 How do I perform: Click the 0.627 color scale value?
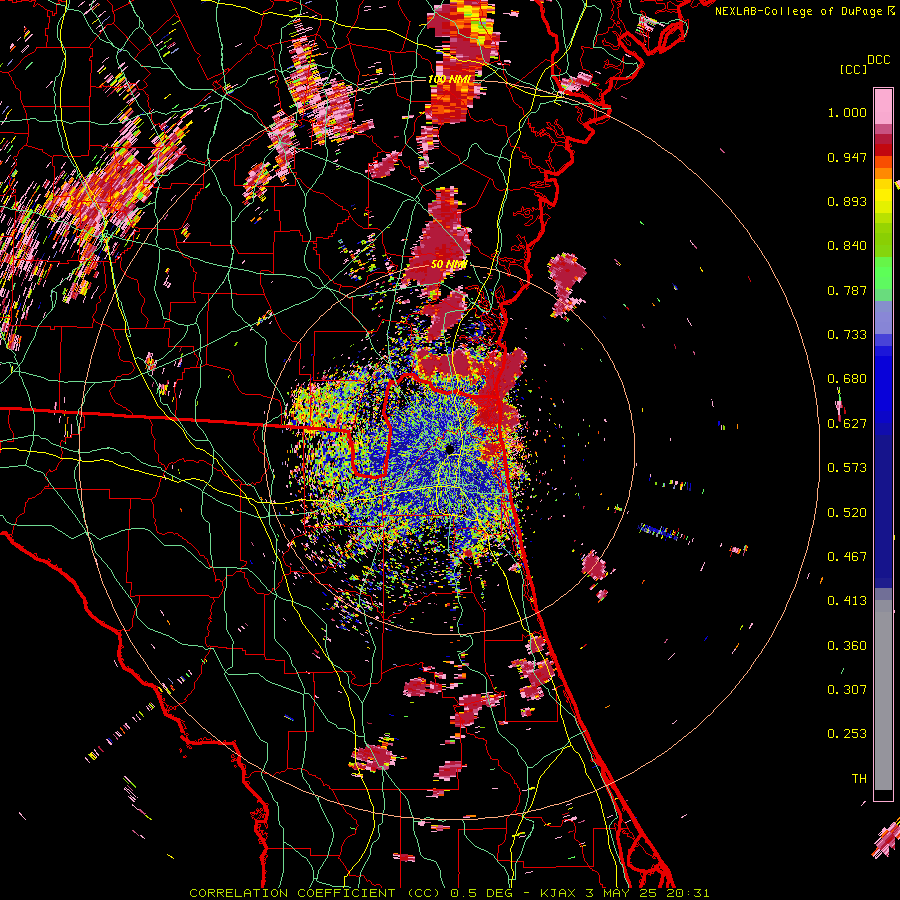pyautogui.click(x=847, y=424)
